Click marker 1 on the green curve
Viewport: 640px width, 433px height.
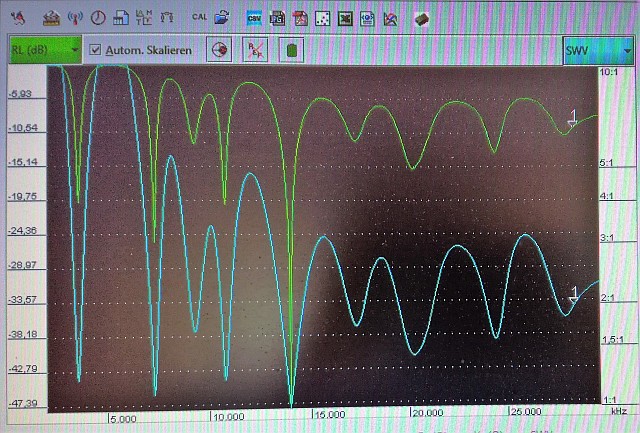pyautogui.click(x=572, y=119)
